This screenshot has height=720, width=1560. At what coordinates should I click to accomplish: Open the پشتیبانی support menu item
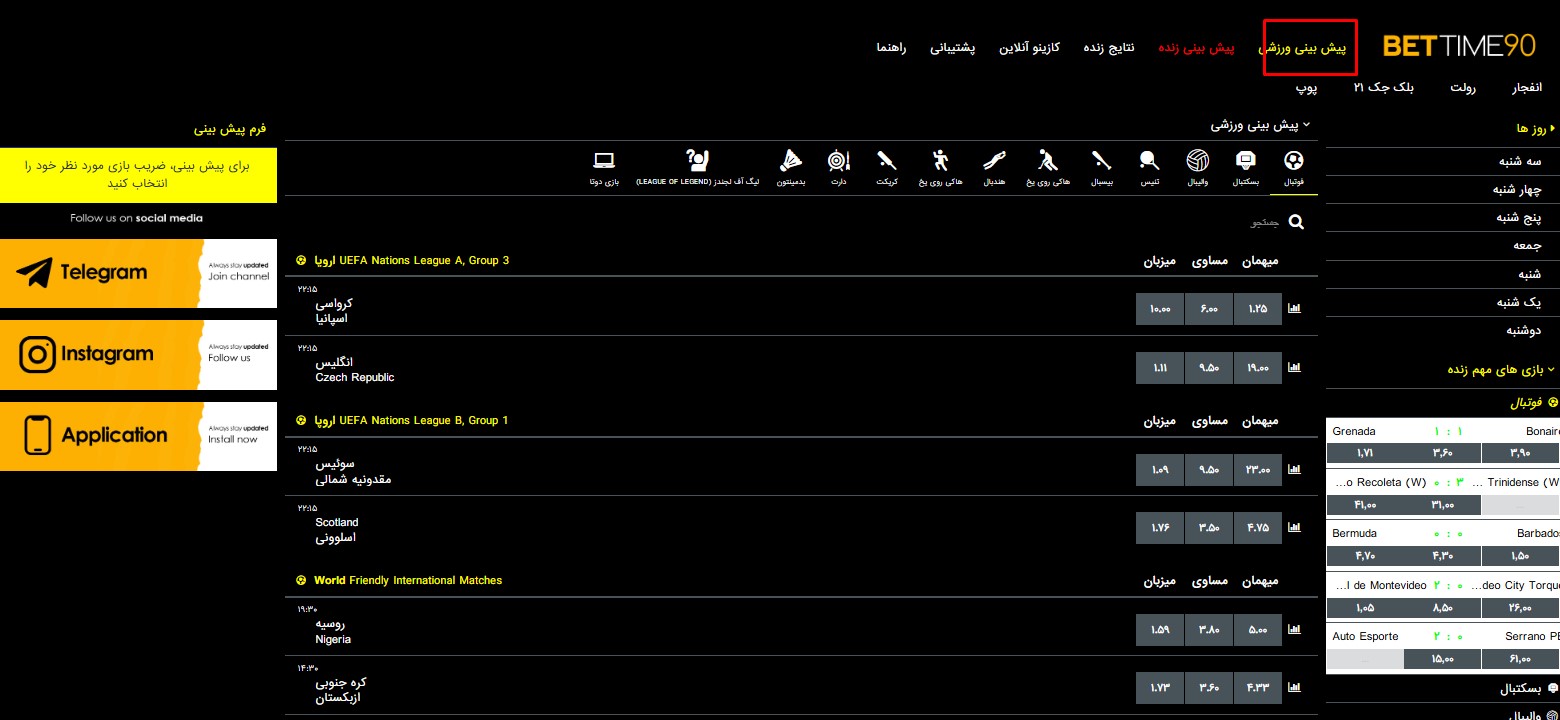953,47
